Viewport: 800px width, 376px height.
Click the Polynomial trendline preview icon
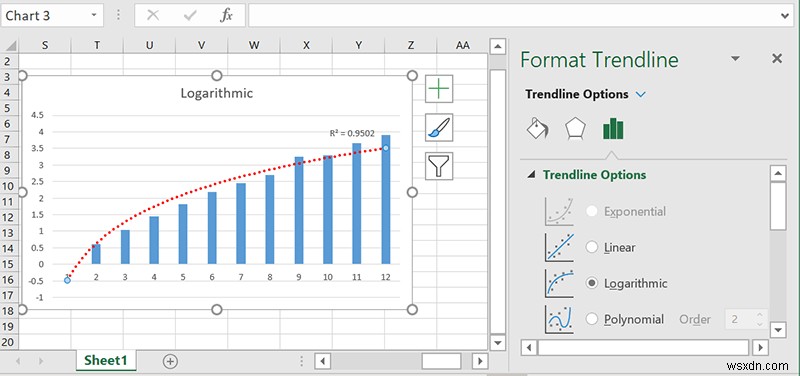pos(559,319)
